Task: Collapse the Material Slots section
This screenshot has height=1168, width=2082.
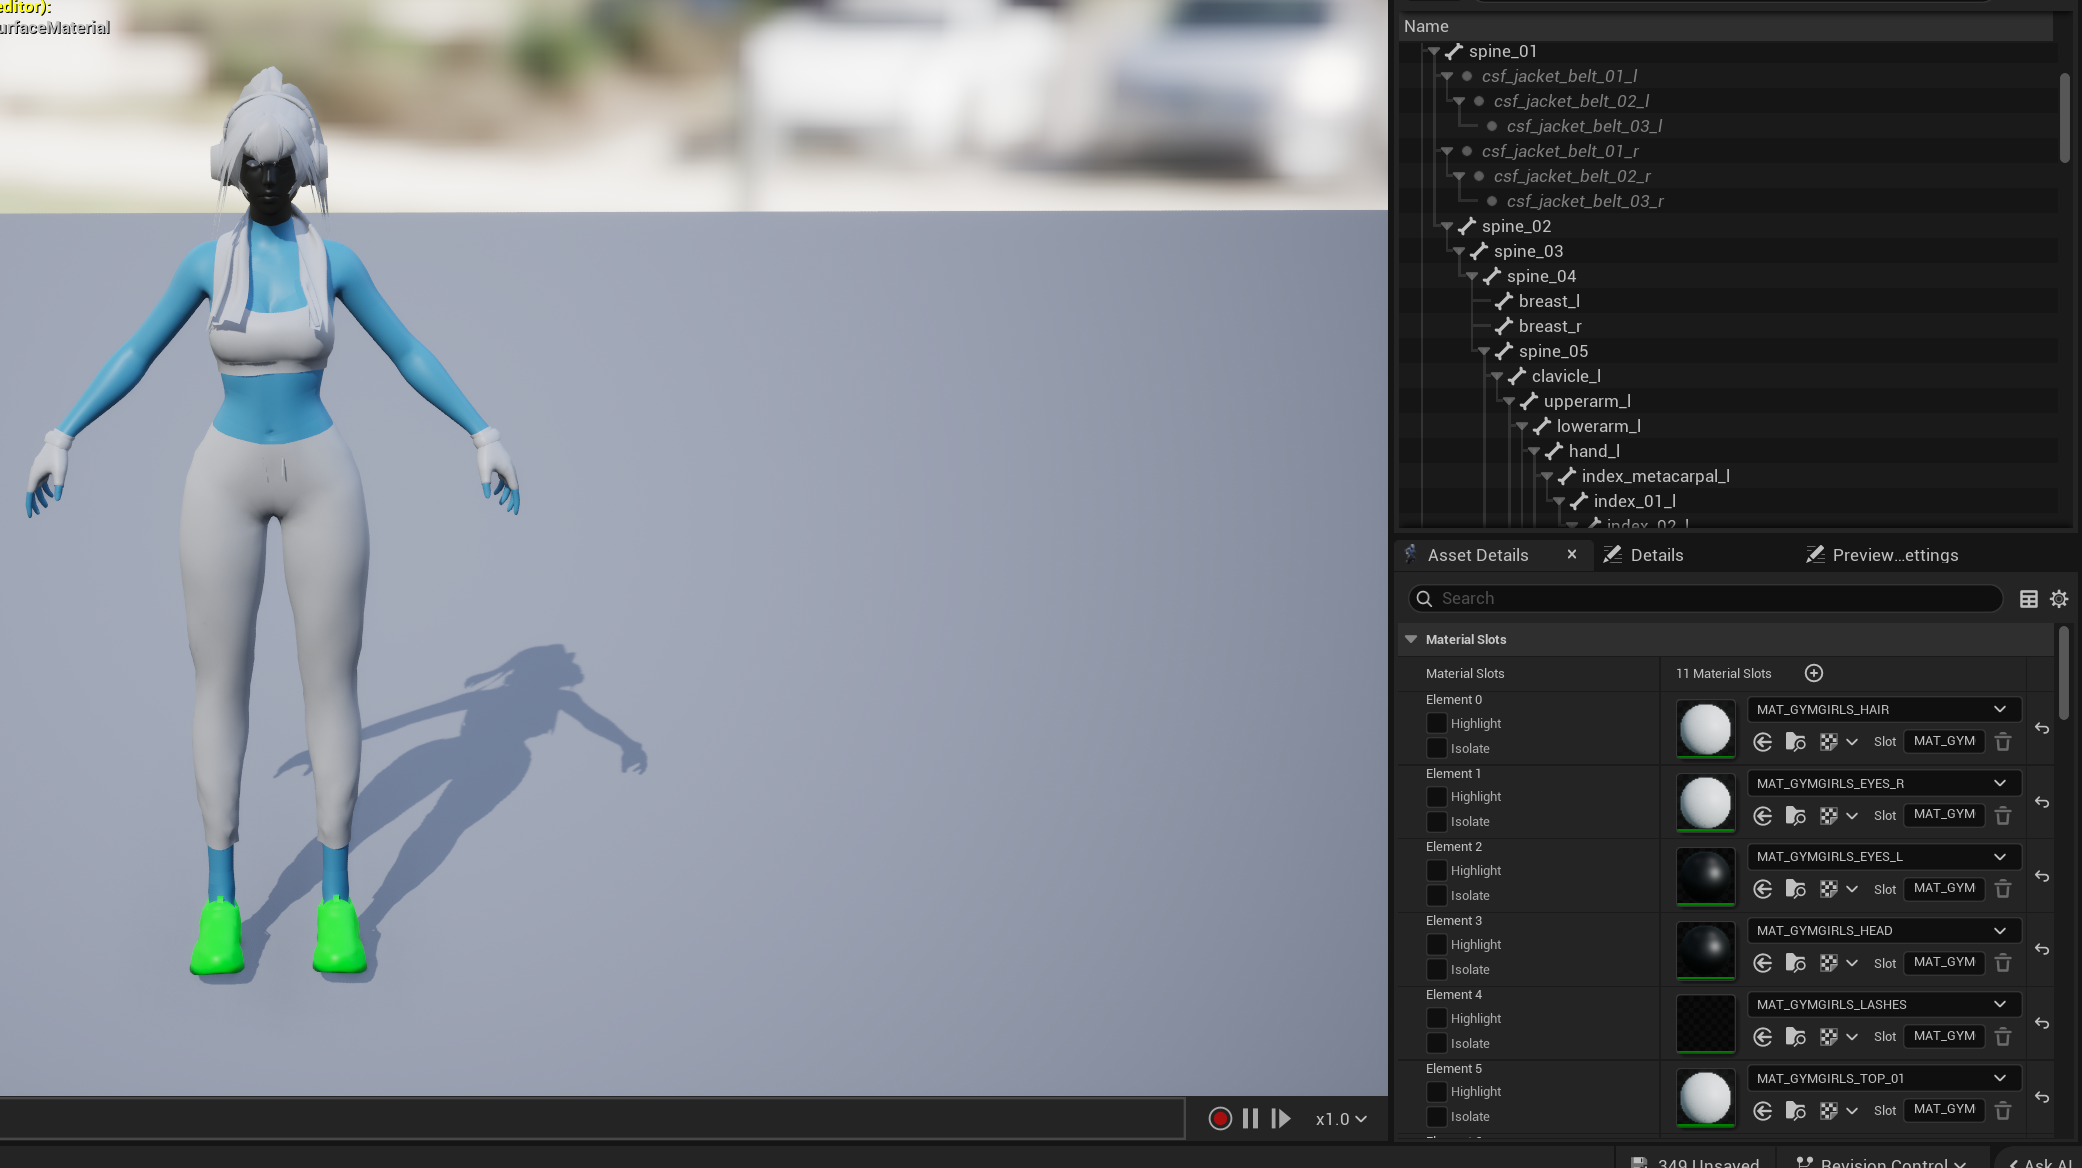Action: (x=1411, y=639)
